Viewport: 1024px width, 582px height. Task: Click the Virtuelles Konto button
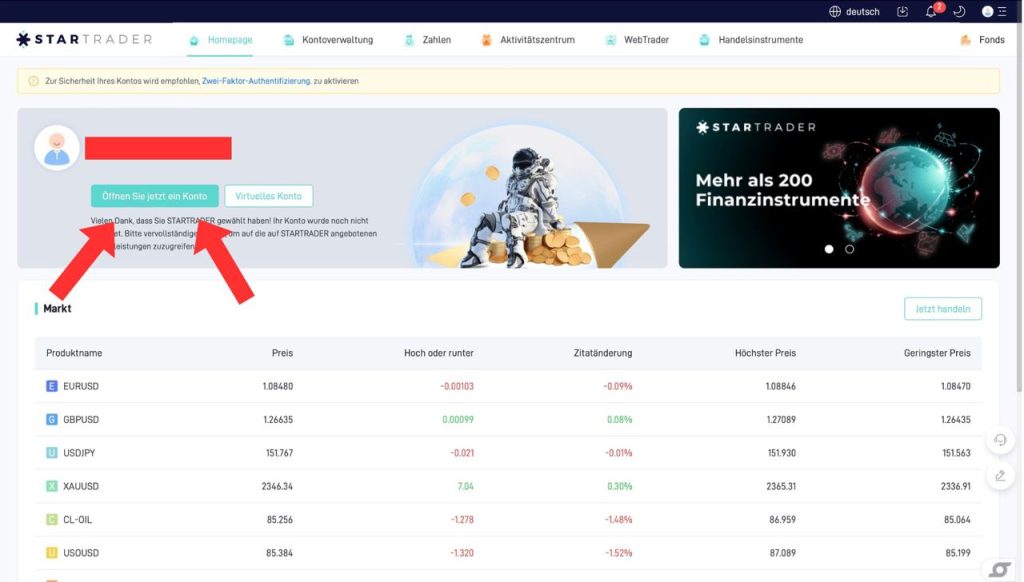(268, 196)
